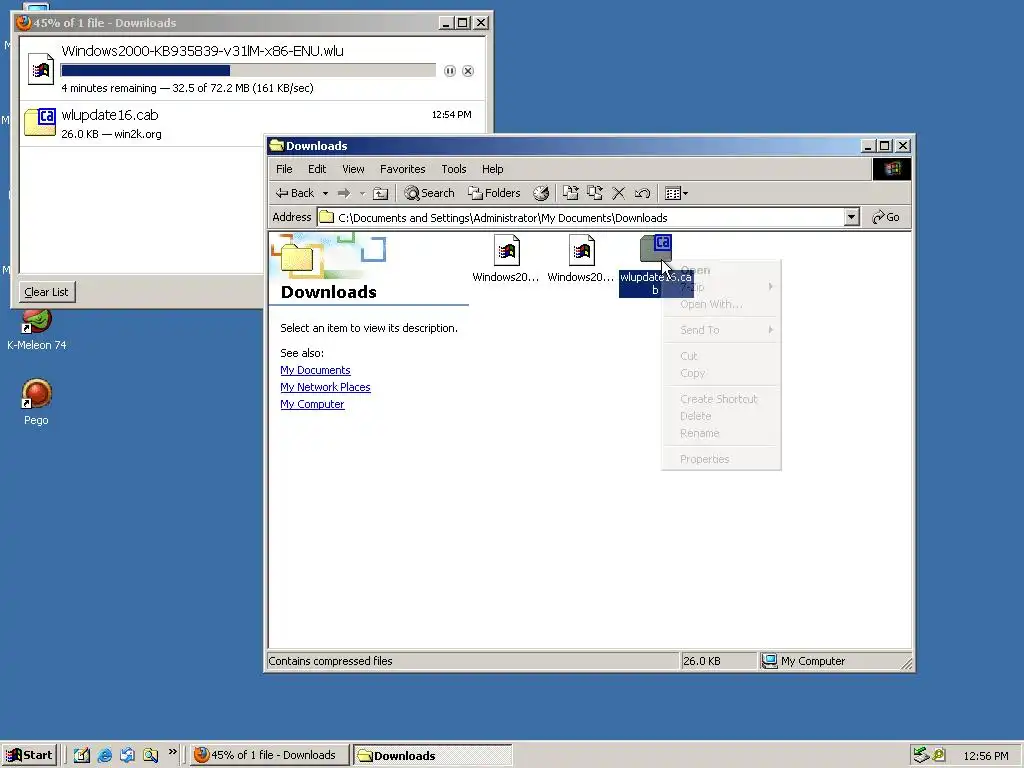This screenshot has width=1024, height=768.
Task: Expand the Send To submenu
Action: 721,330
